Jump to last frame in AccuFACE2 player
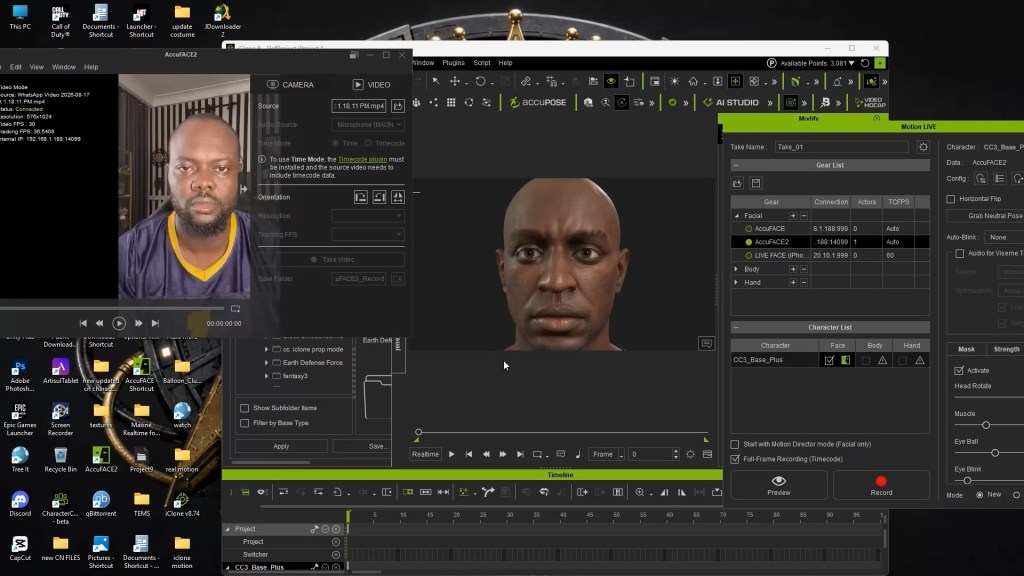The image size is (1024, 576). (x=155, y=323)
